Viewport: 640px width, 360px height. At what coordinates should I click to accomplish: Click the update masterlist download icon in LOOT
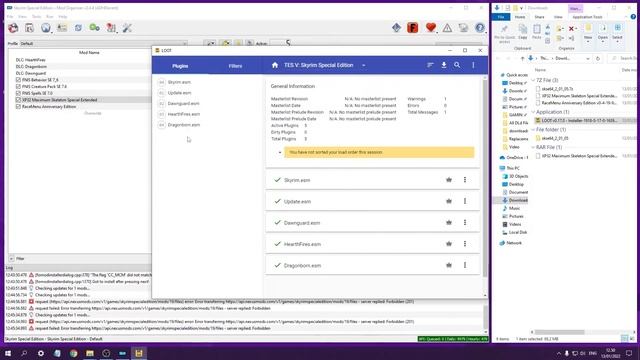[444, 65]
